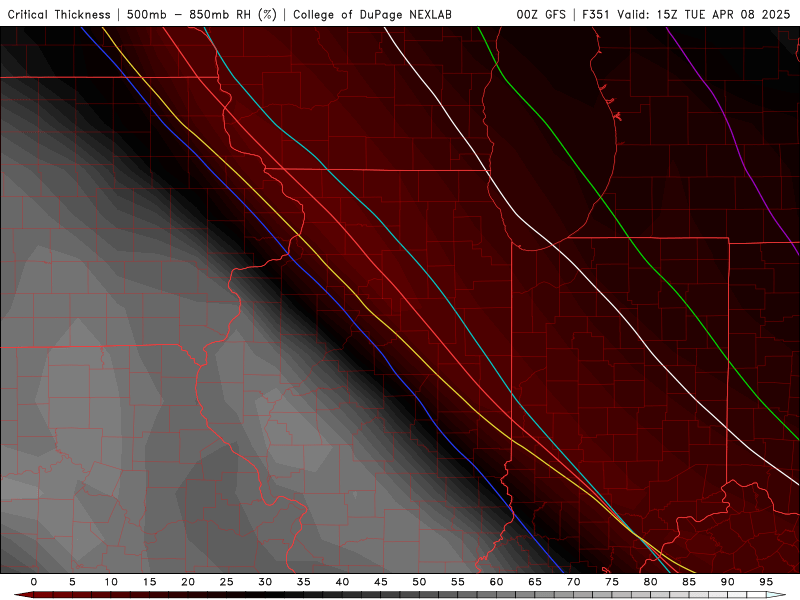Click colorbar label "95"
The width and height of the screenshot is (800, 600).
tap(766, 582)
